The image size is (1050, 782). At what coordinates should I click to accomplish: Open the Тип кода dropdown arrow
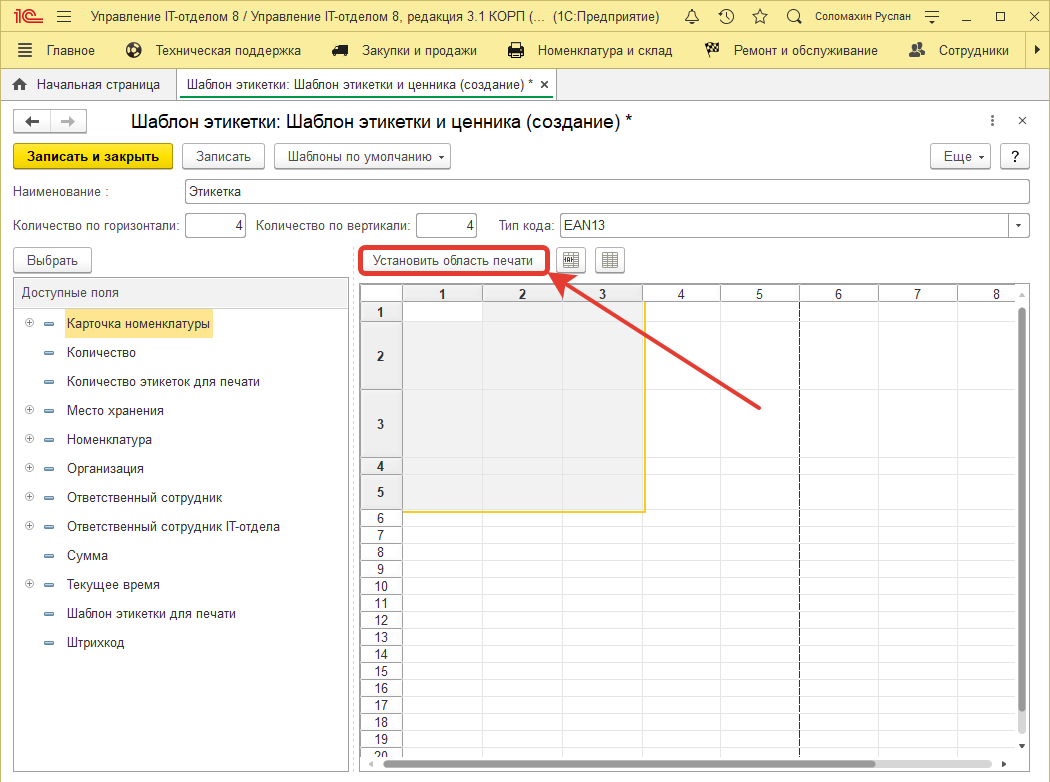pyautogui.click(x=1018, y=226)
